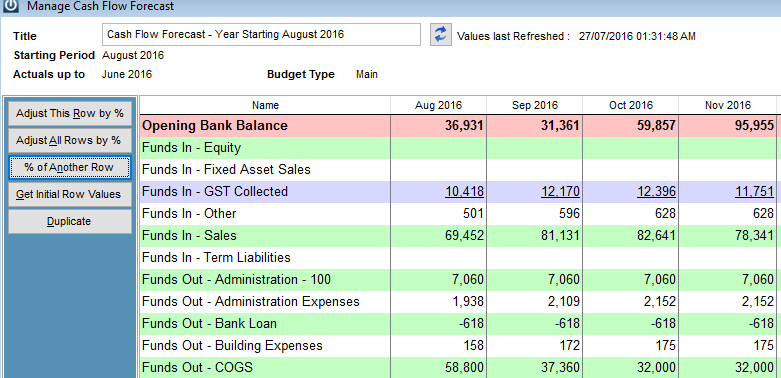This screenshot has width=781, height=378.
Task: Click the 11,751 GST Collected link
Action: pos(754,192)
